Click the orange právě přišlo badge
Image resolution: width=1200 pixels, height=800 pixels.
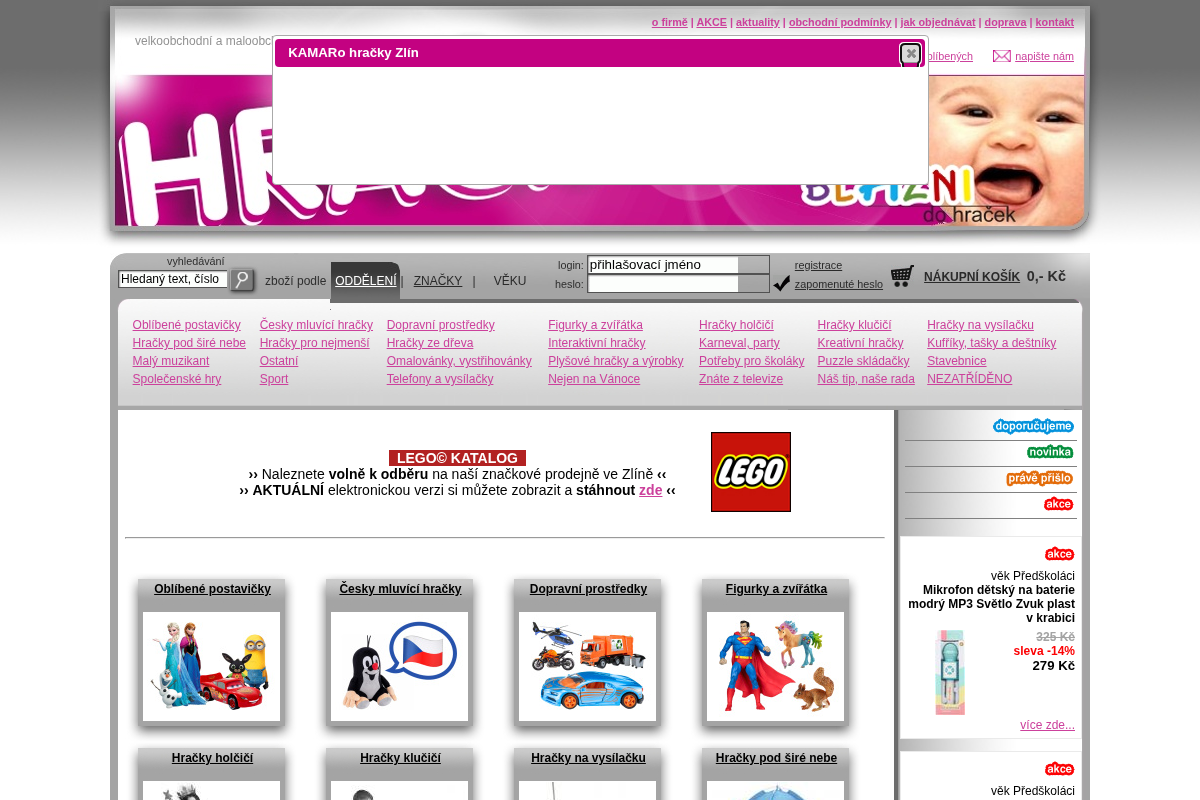tap(1040, 478)
